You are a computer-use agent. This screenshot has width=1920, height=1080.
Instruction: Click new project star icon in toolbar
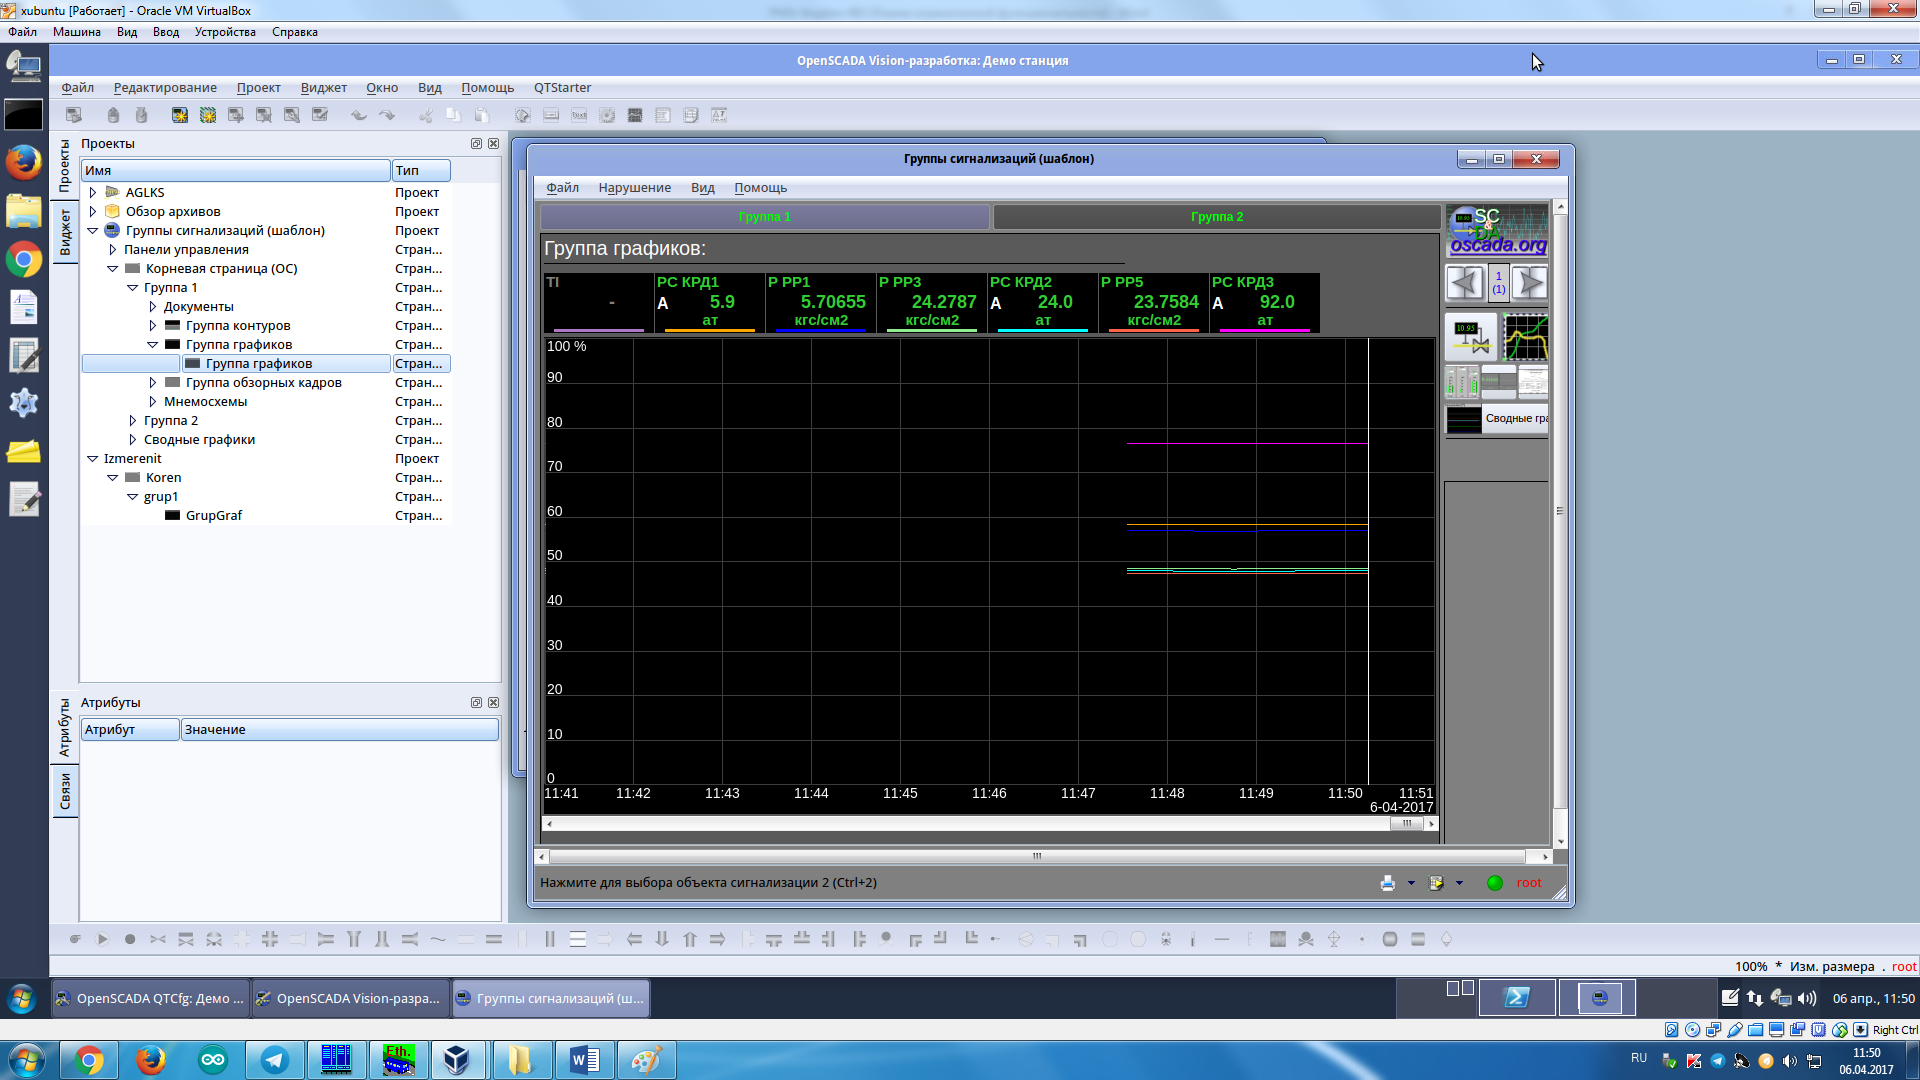(x=179, y=115)
